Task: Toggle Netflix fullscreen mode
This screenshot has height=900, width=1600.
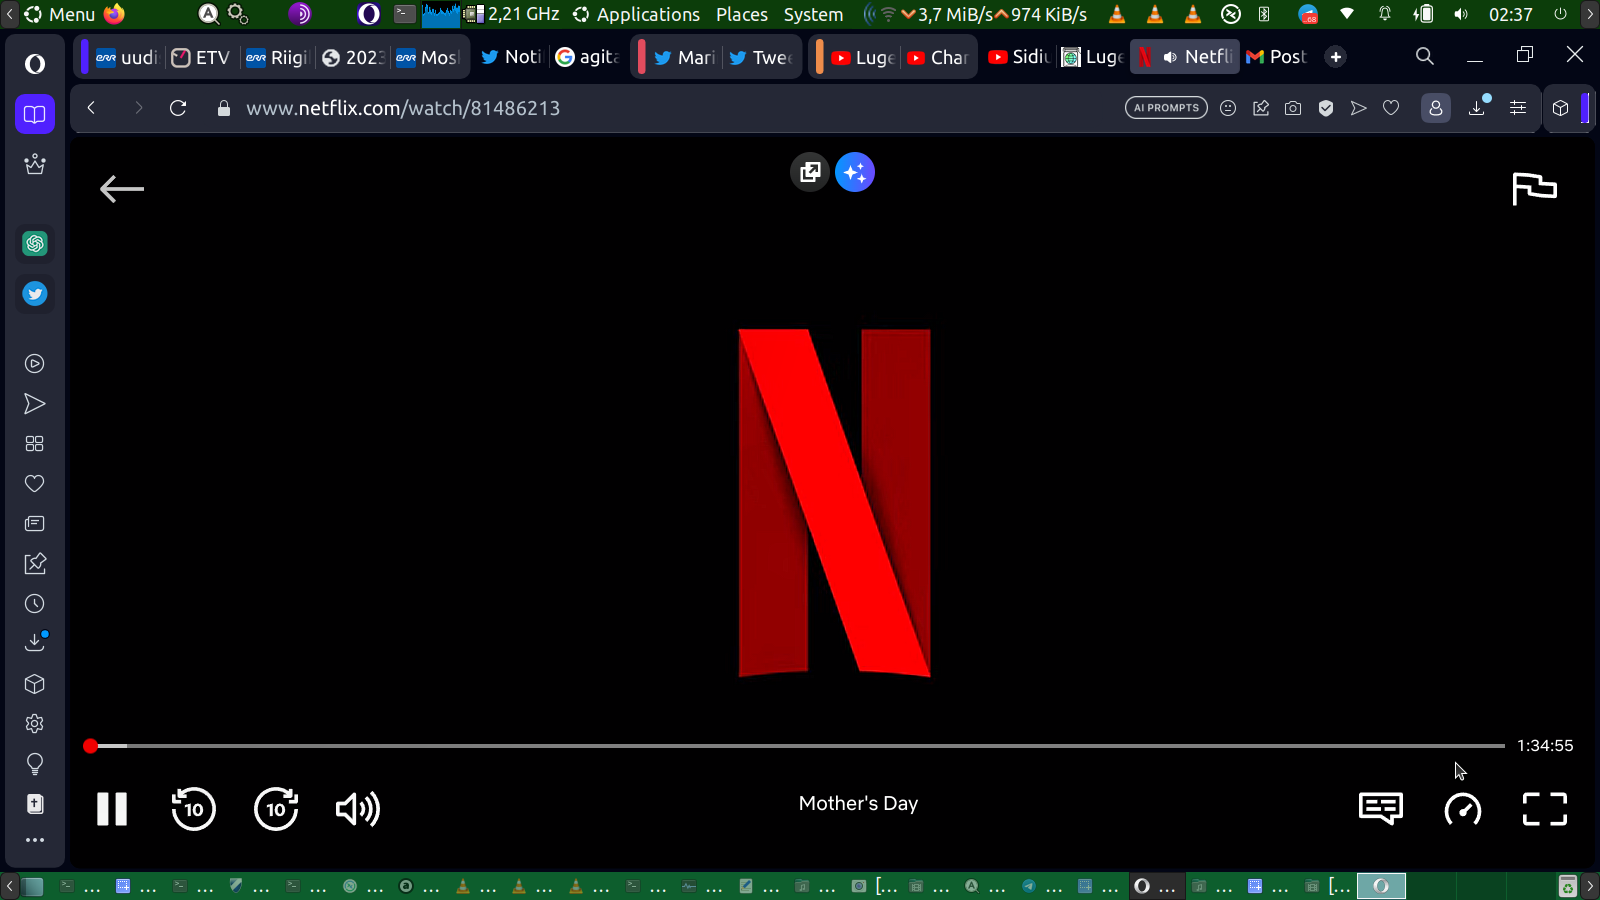Action: 1545,809
